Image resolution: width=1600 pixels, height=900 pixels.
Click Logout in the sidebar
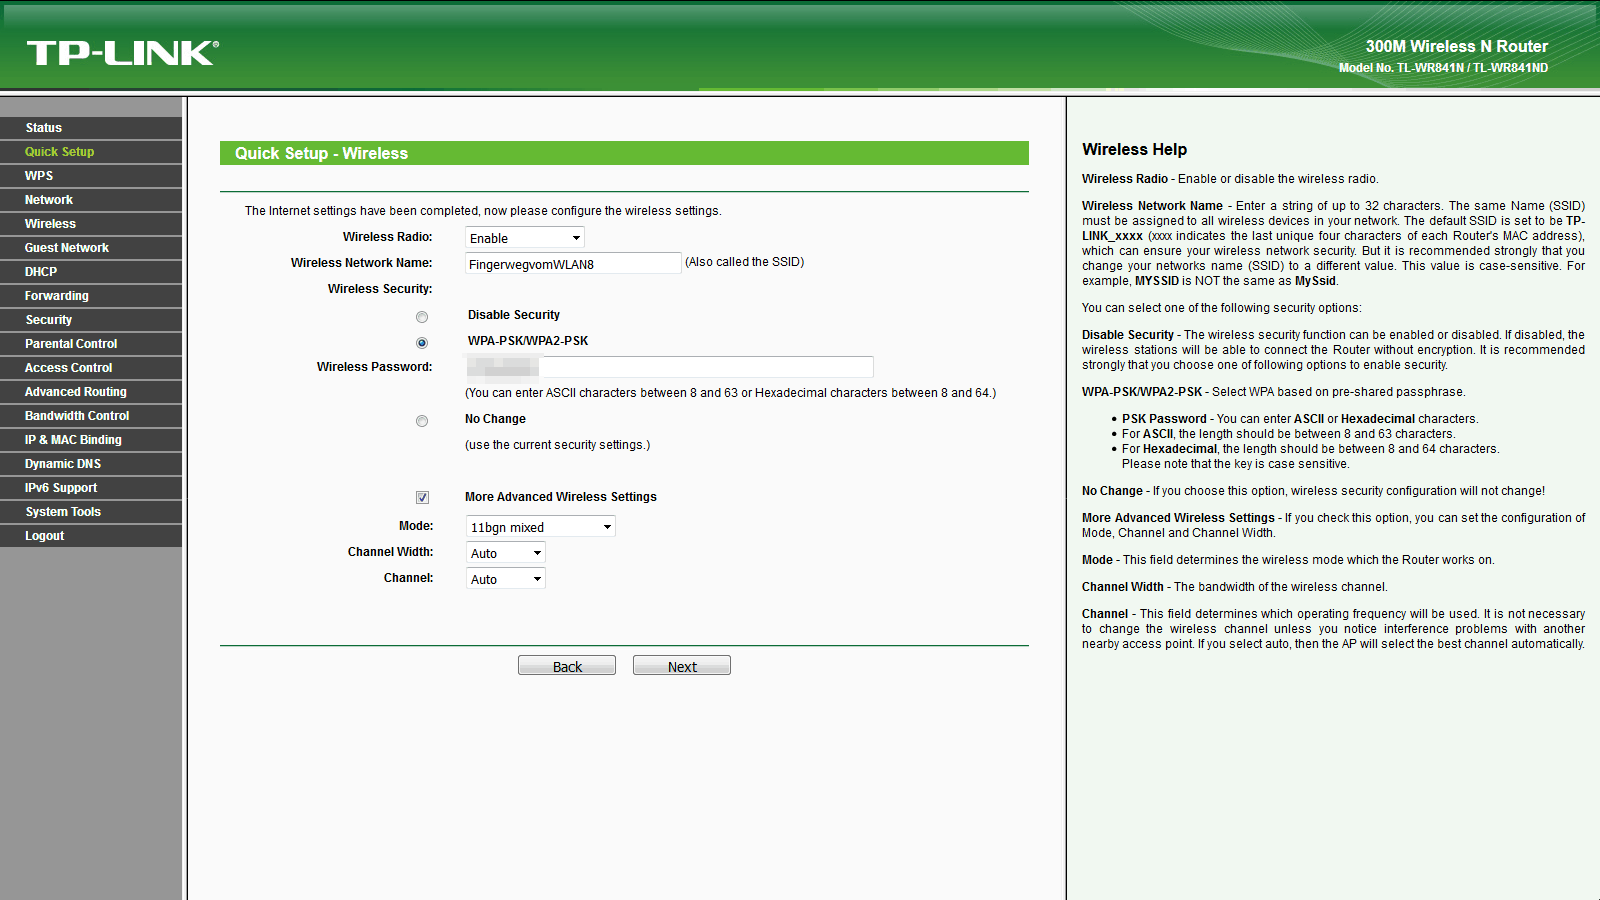91,536
